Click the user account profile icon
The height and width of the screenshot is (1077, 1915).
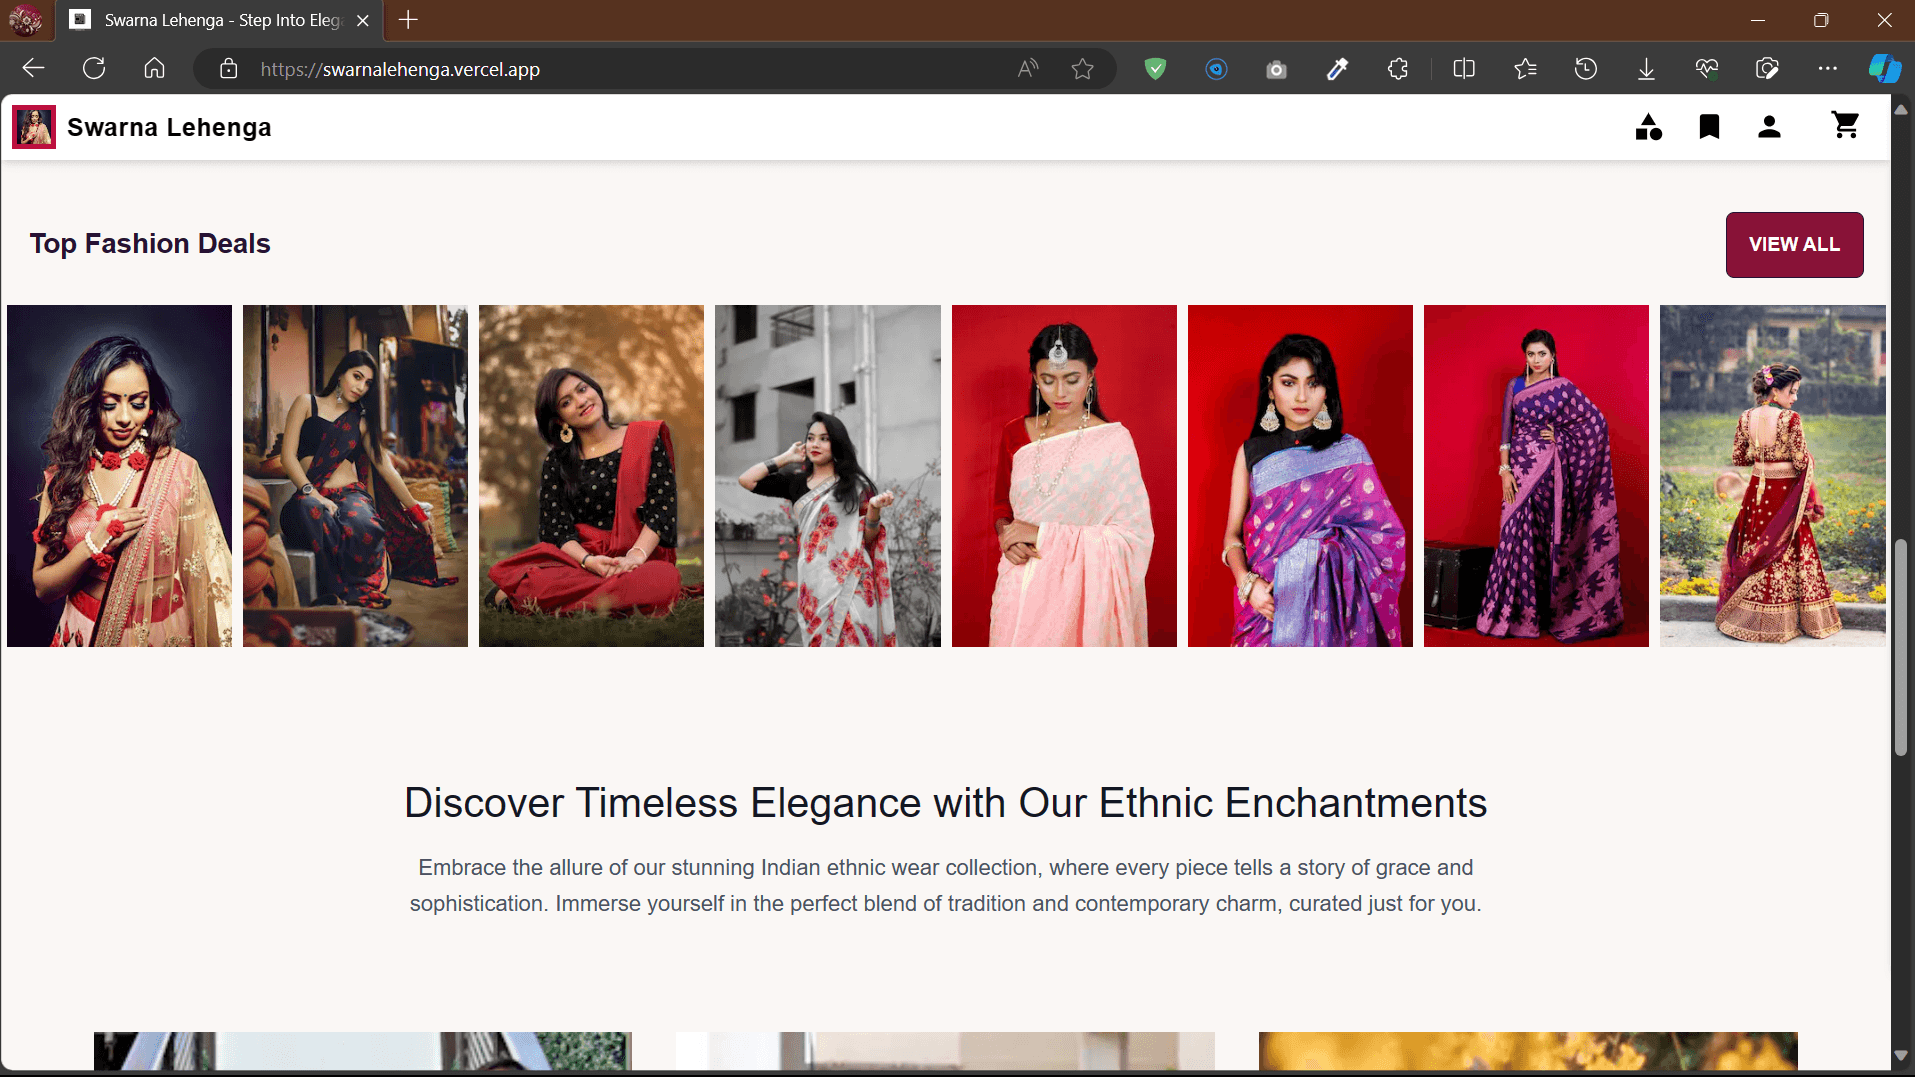click(1769, 127)
